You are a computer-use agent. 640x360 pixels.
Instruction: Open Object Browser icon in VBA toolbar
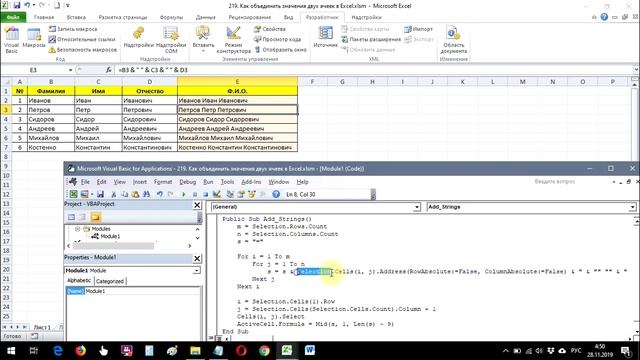251,194
